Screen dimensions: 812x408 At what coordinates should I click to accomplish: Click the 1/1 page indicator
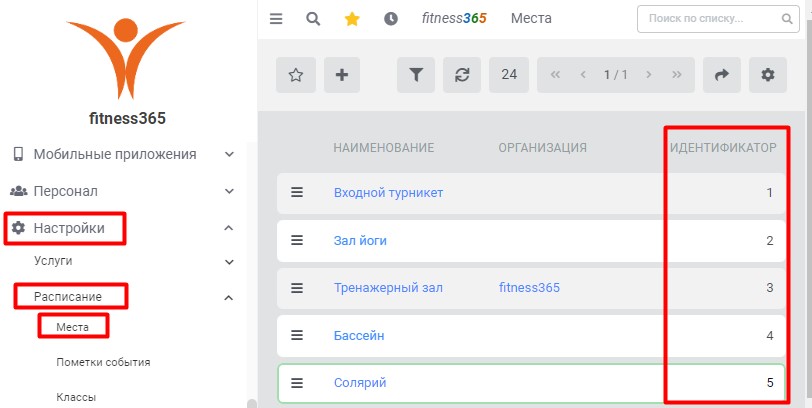[x=616, y=75]
